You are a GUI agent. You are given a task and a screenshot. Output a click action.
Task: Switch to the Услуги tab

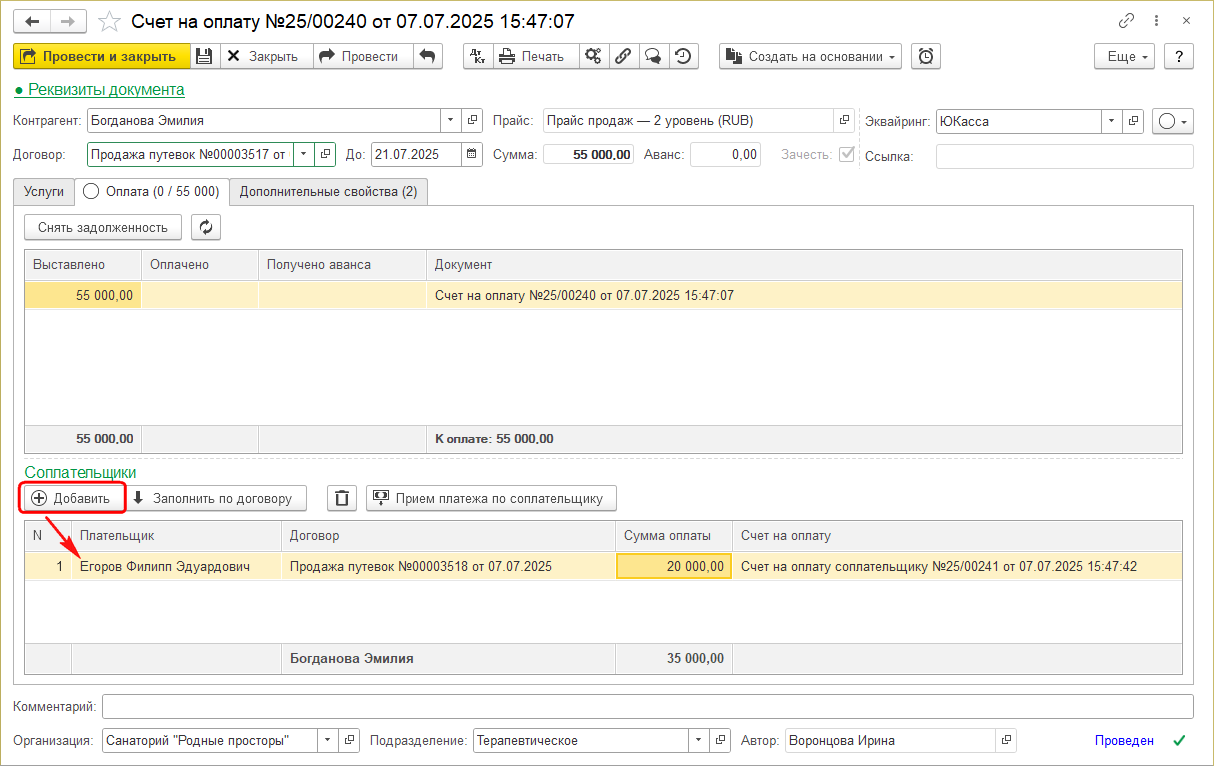point(44,191)
